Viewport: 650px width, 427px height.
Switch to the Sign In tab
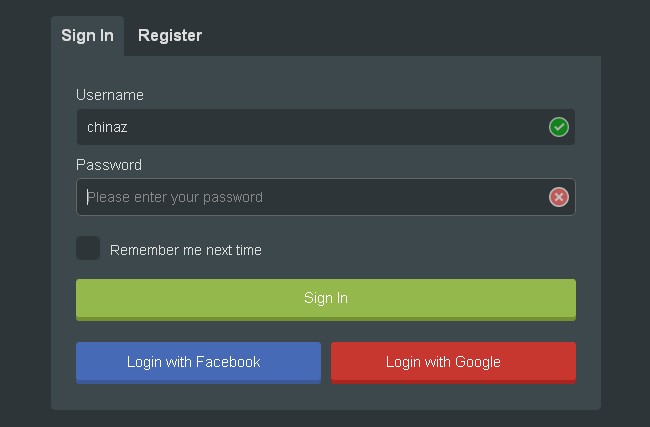point(87,36)
